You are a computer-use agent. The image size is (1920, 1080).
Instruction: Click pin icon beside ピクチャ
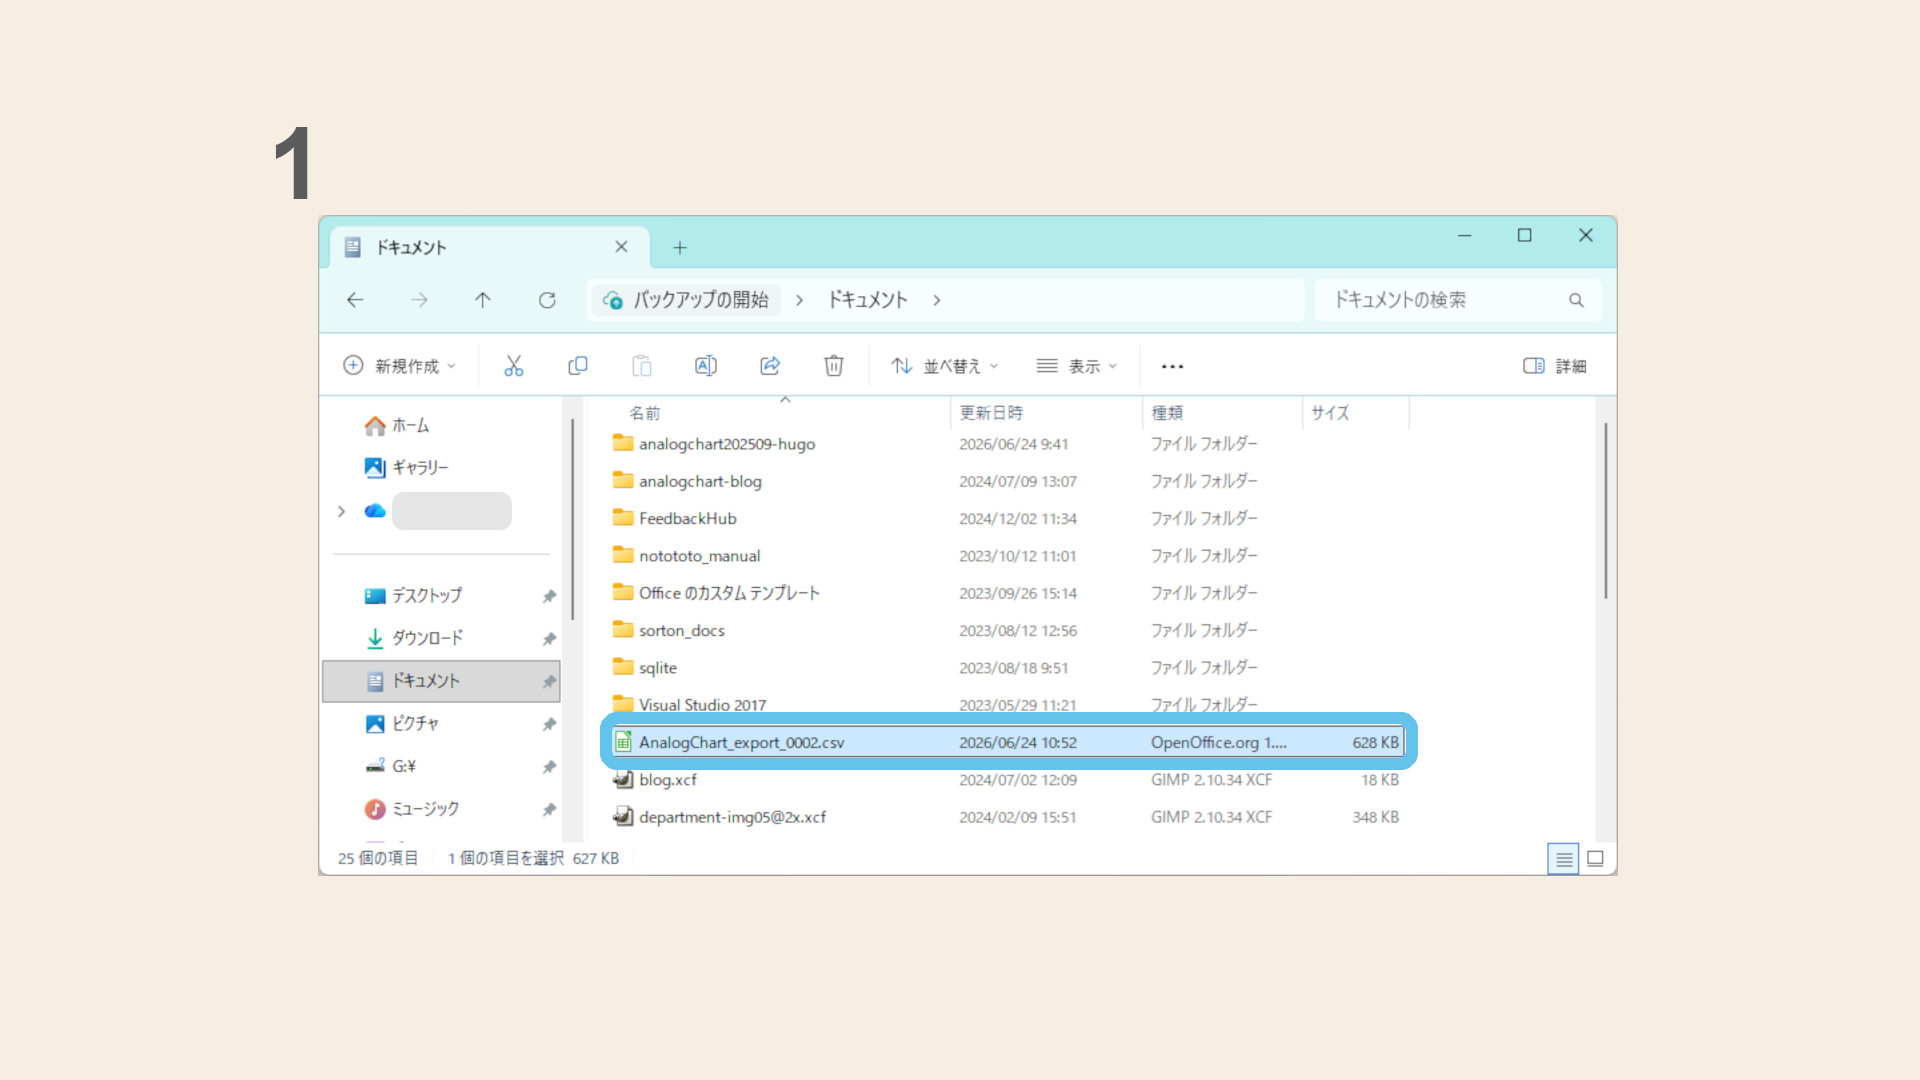(549, 724)
